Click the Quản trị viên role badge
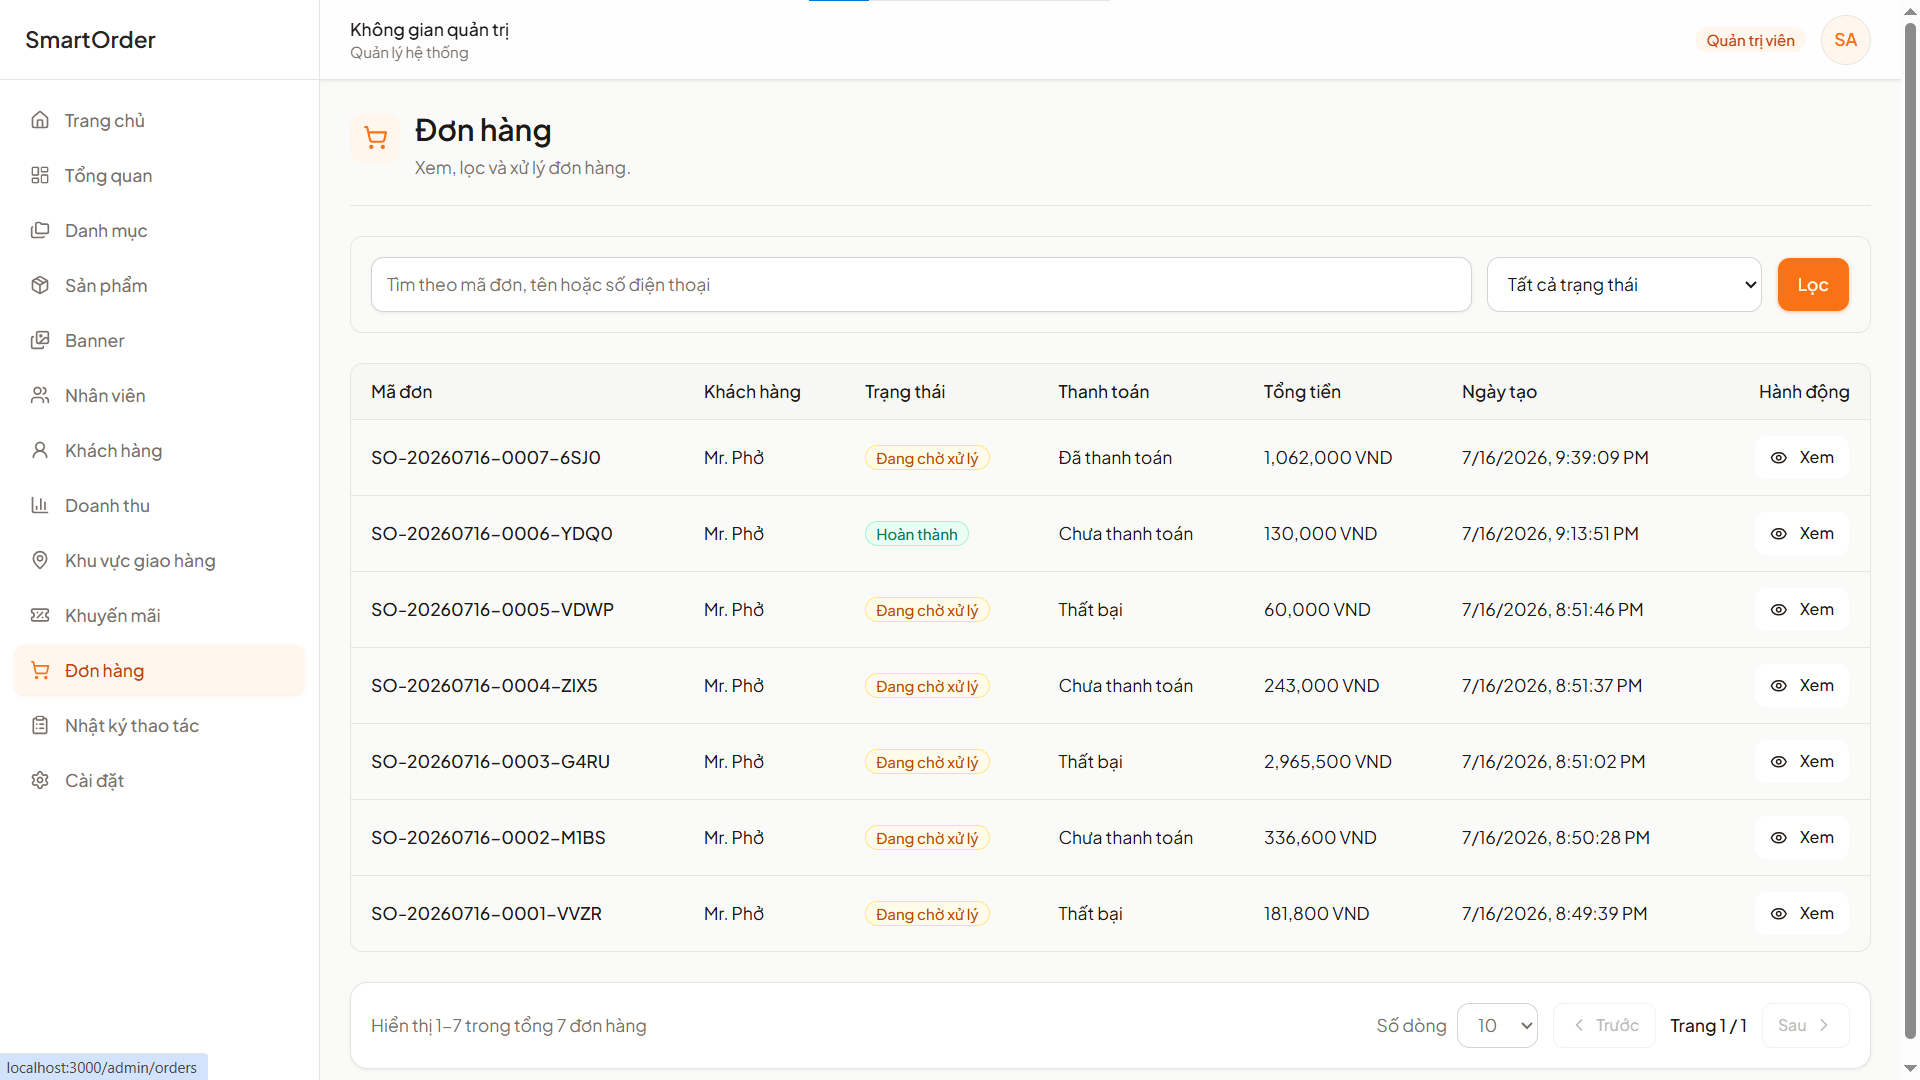This screenshot has height=1080, width=1920. [1750, 41]
